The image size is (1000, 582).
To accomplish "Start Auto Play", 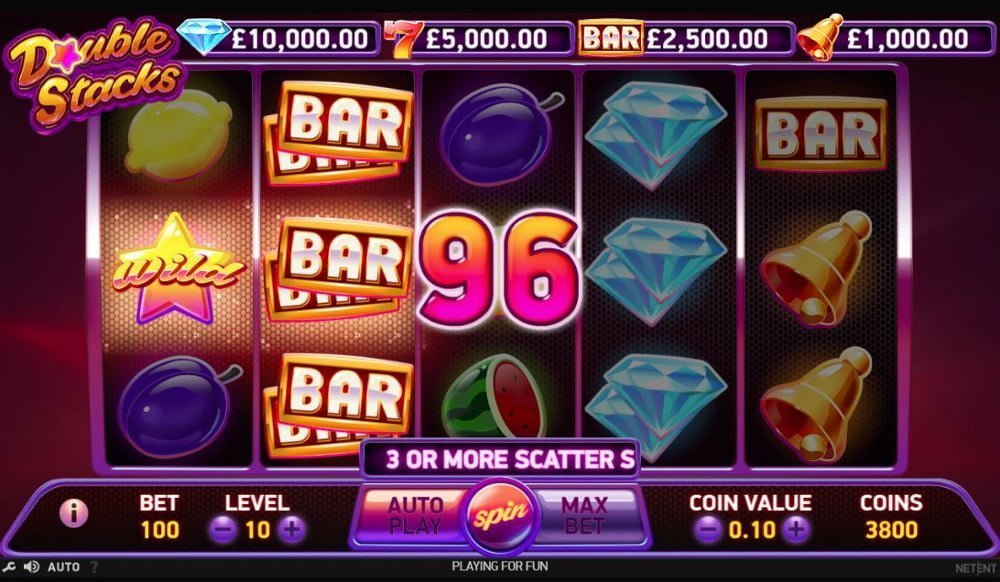I will (413, 515).
